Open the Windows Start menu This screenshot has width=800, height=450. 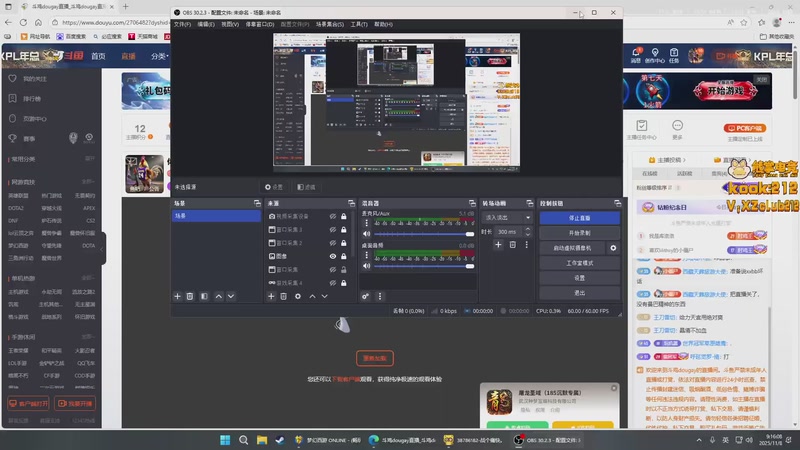[x=225, y=440]
